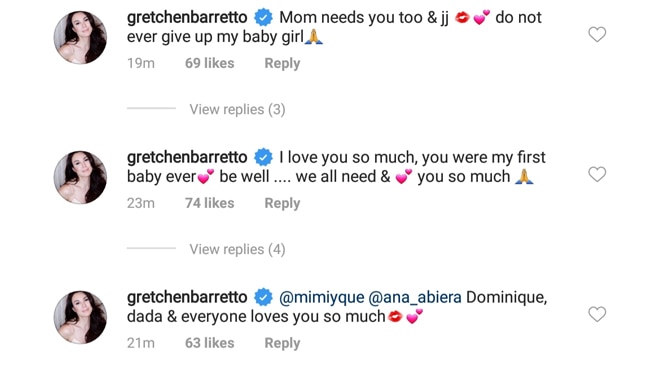660x368 pixels.
Task: View the 69 likes list
Action: pos(210,63)
